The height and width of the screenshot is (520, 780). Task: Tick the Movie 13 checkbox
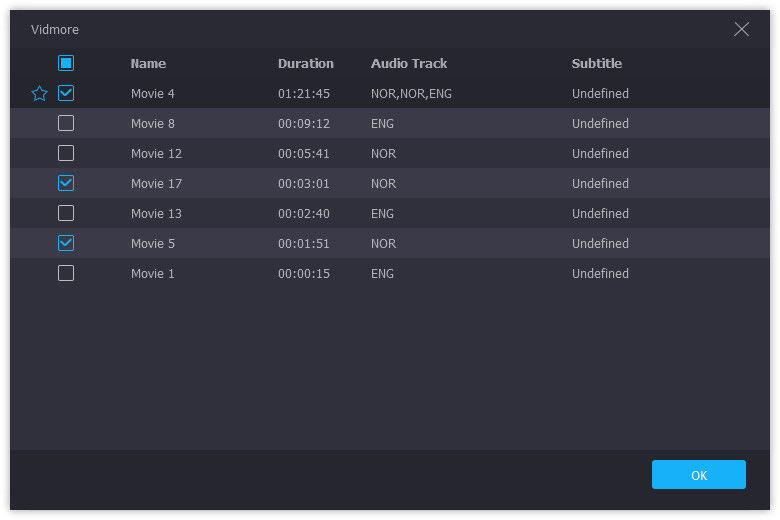[x=66, y=213]
